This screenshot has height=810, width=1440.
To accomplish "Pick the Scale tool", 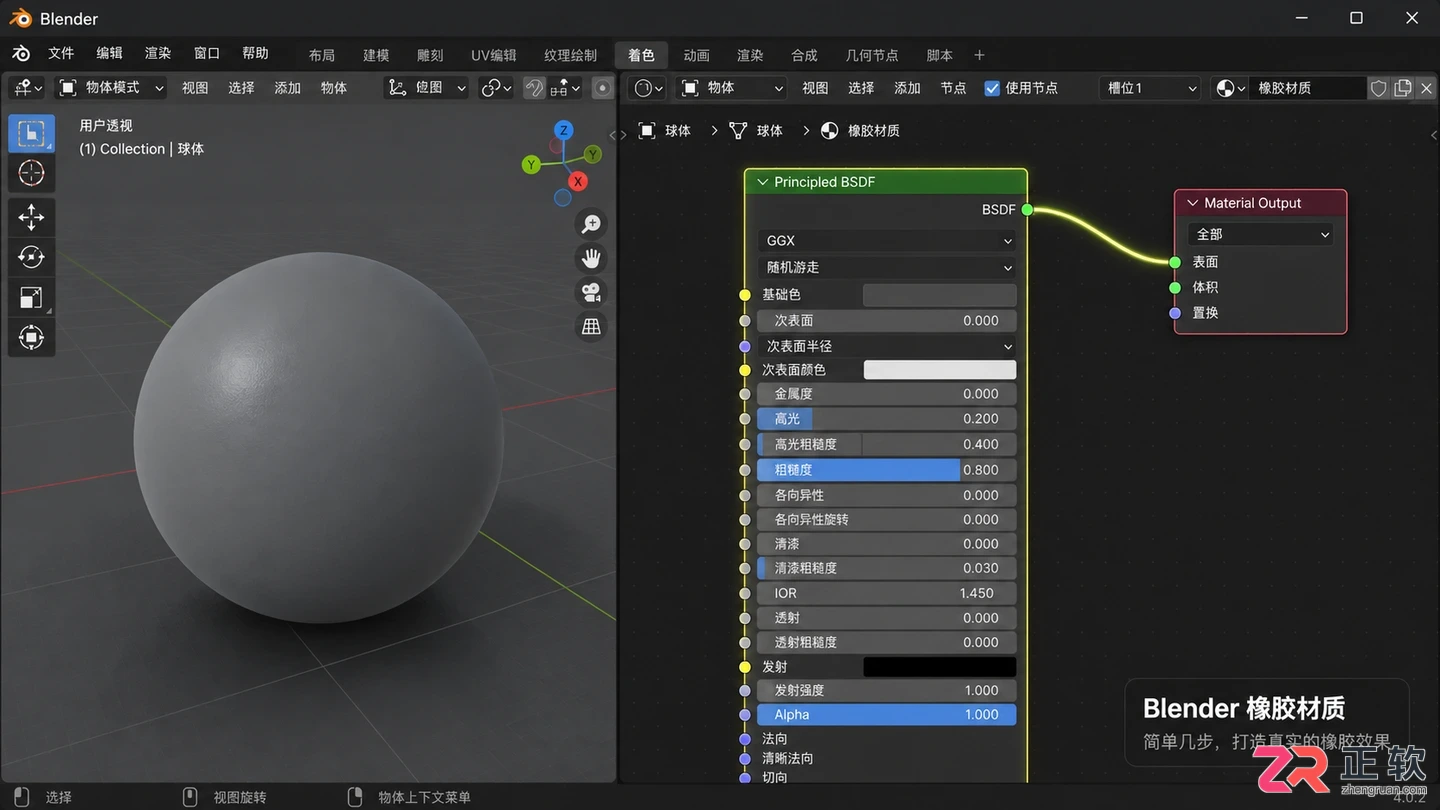I will (31, 297).
